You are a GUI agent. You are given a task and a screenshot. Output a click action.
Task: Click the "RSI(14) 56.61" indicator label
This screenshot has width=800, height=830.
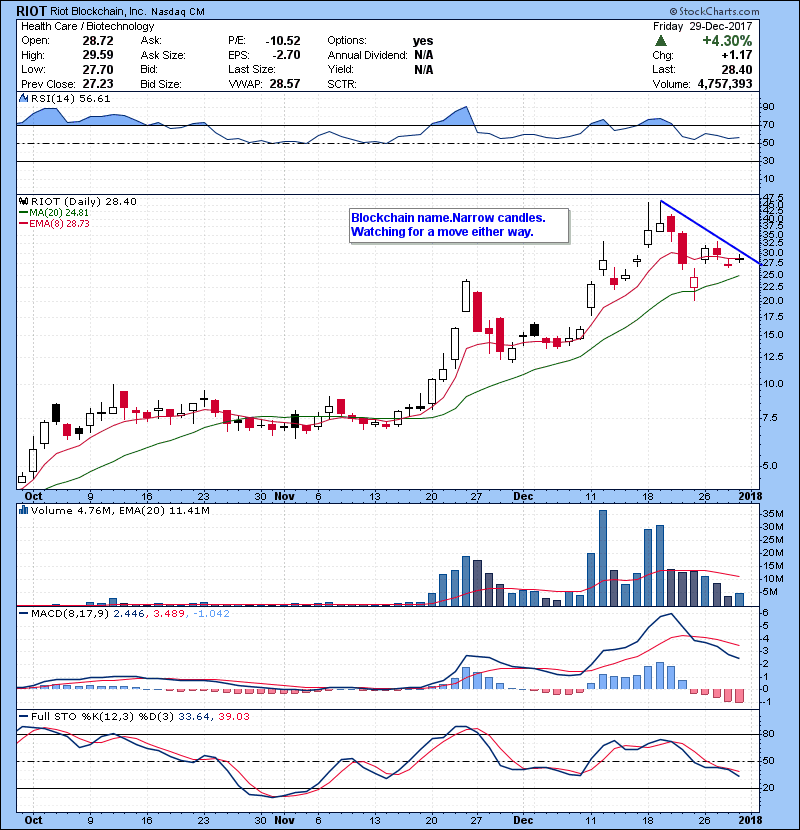[x=70, y=98]
